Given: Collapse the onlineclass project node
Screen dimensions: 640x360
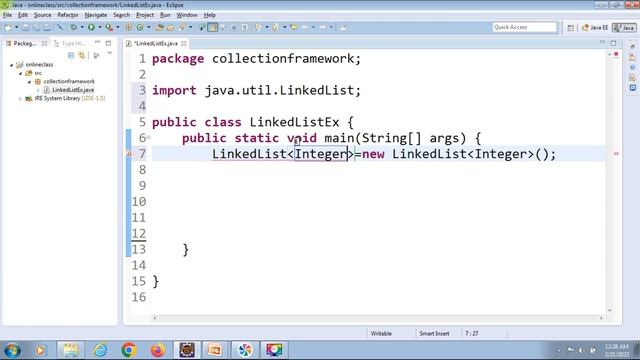Looking at the screenshot, I should [11, 65].
